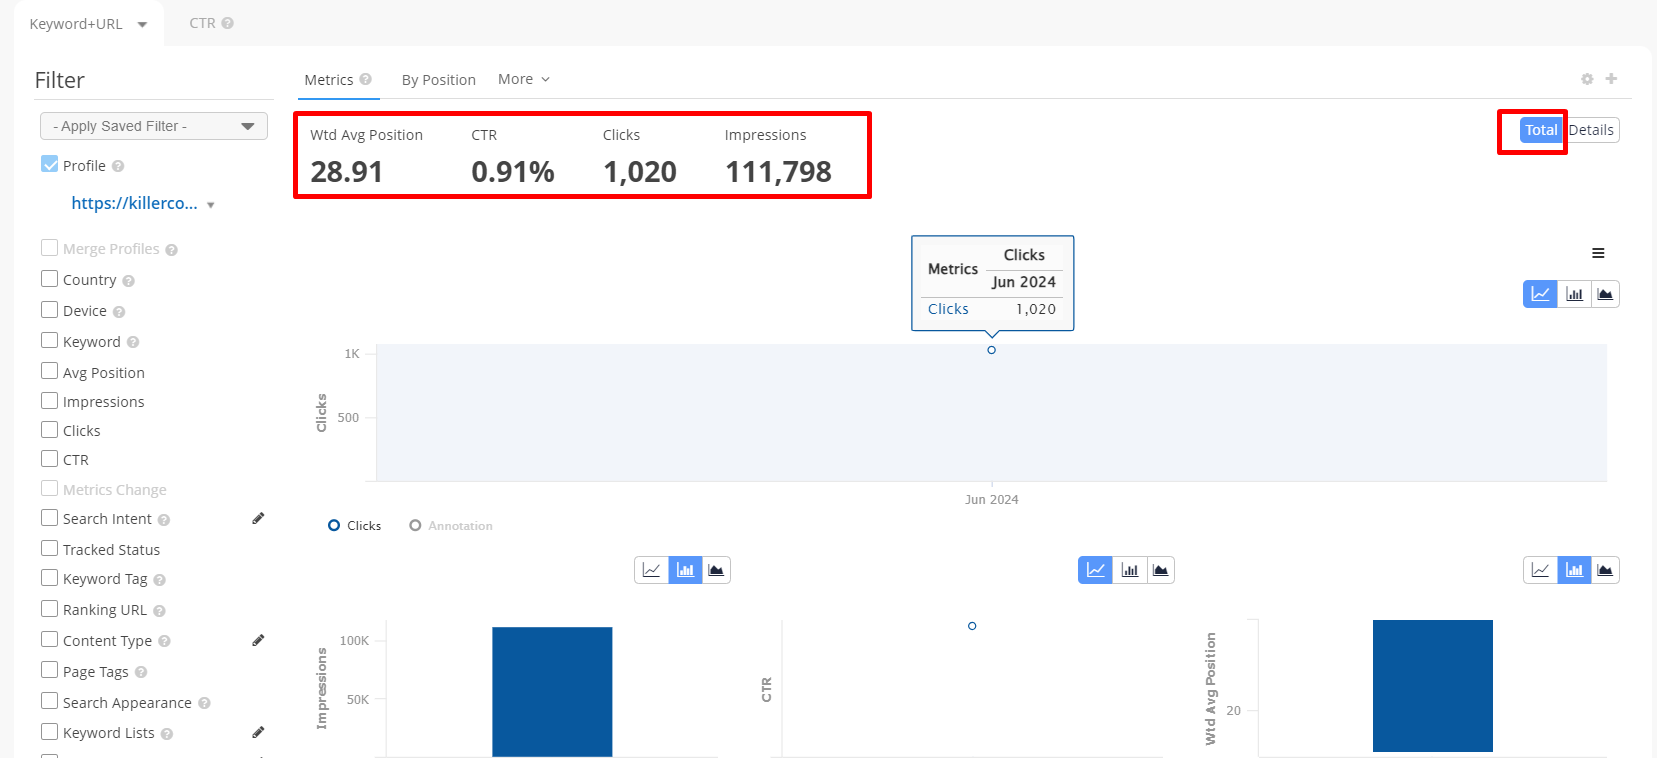Set Wtd Avg Position chart to line view

click(1540, 570)
